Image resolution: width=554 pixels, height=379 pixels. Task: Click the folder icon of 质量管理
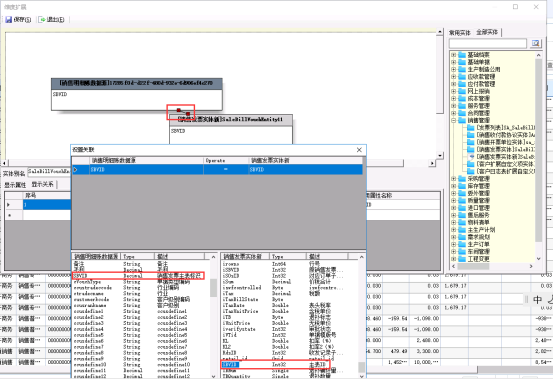[462, 200]
